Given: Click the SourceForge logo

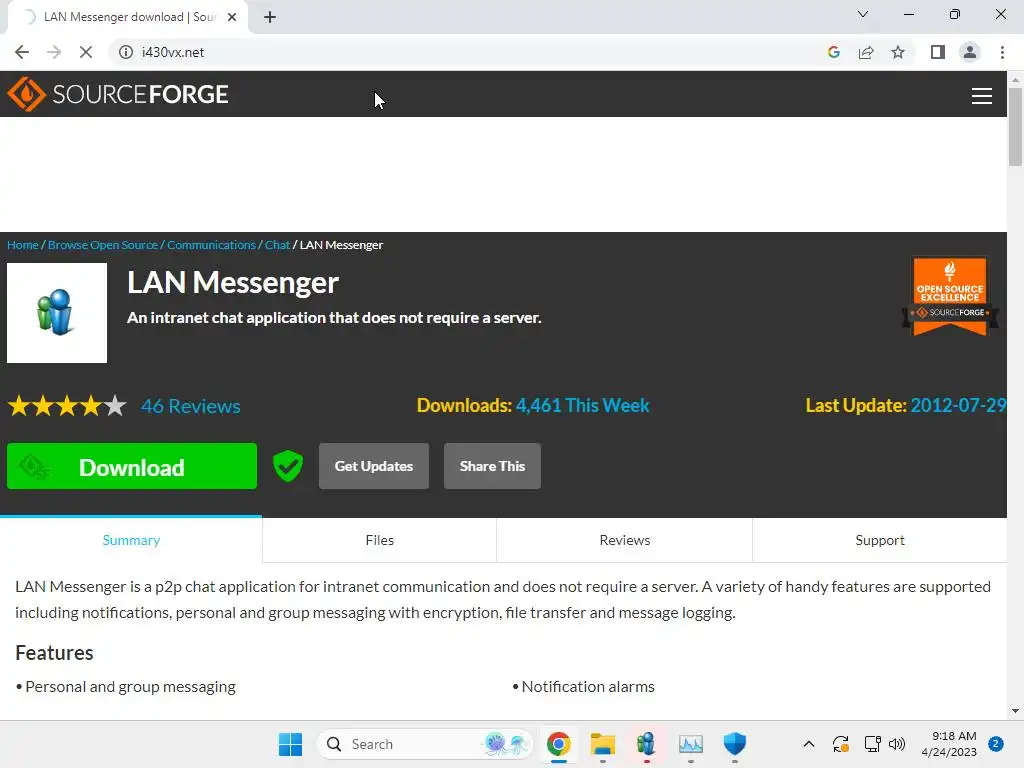Looking at the screenshot, I should 118,94.
